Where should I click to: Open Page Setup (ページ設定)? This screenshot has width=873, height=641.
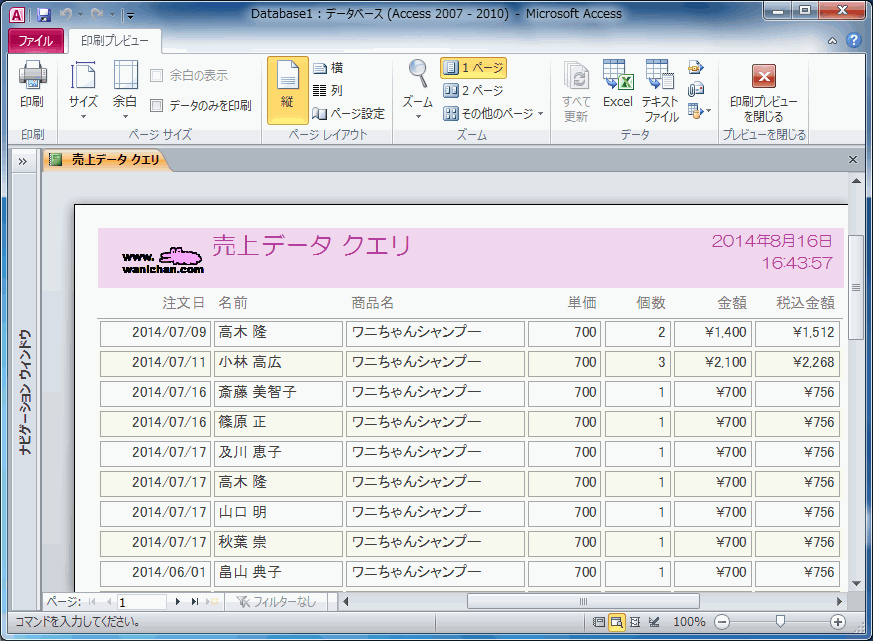[349, 114]
